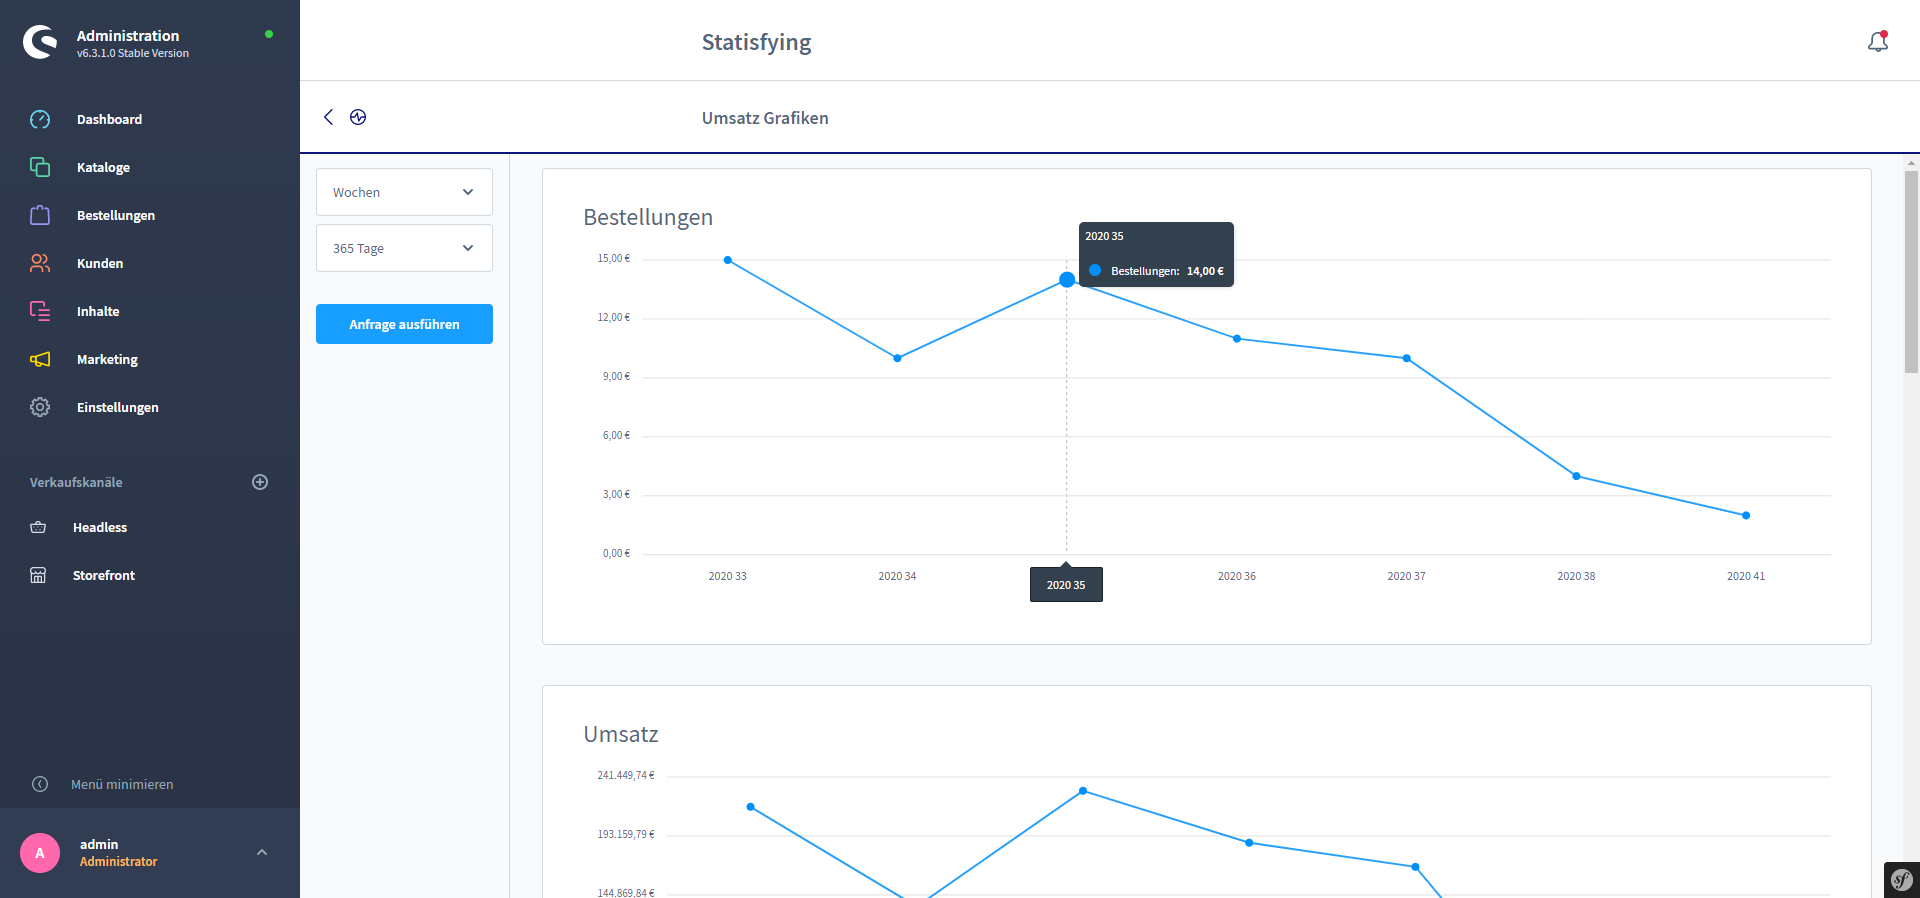Click the Shopware logo icon
This screenshot has width=1920, height=898.
[40, 42]
